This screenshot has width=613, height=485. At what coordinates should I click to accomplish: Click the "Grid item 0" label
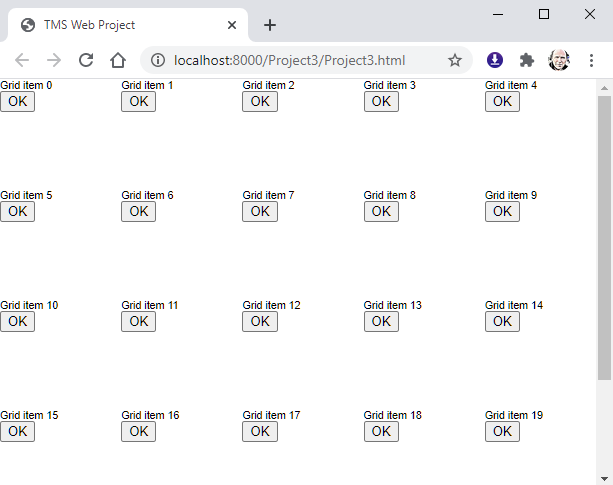pos(26,85)
